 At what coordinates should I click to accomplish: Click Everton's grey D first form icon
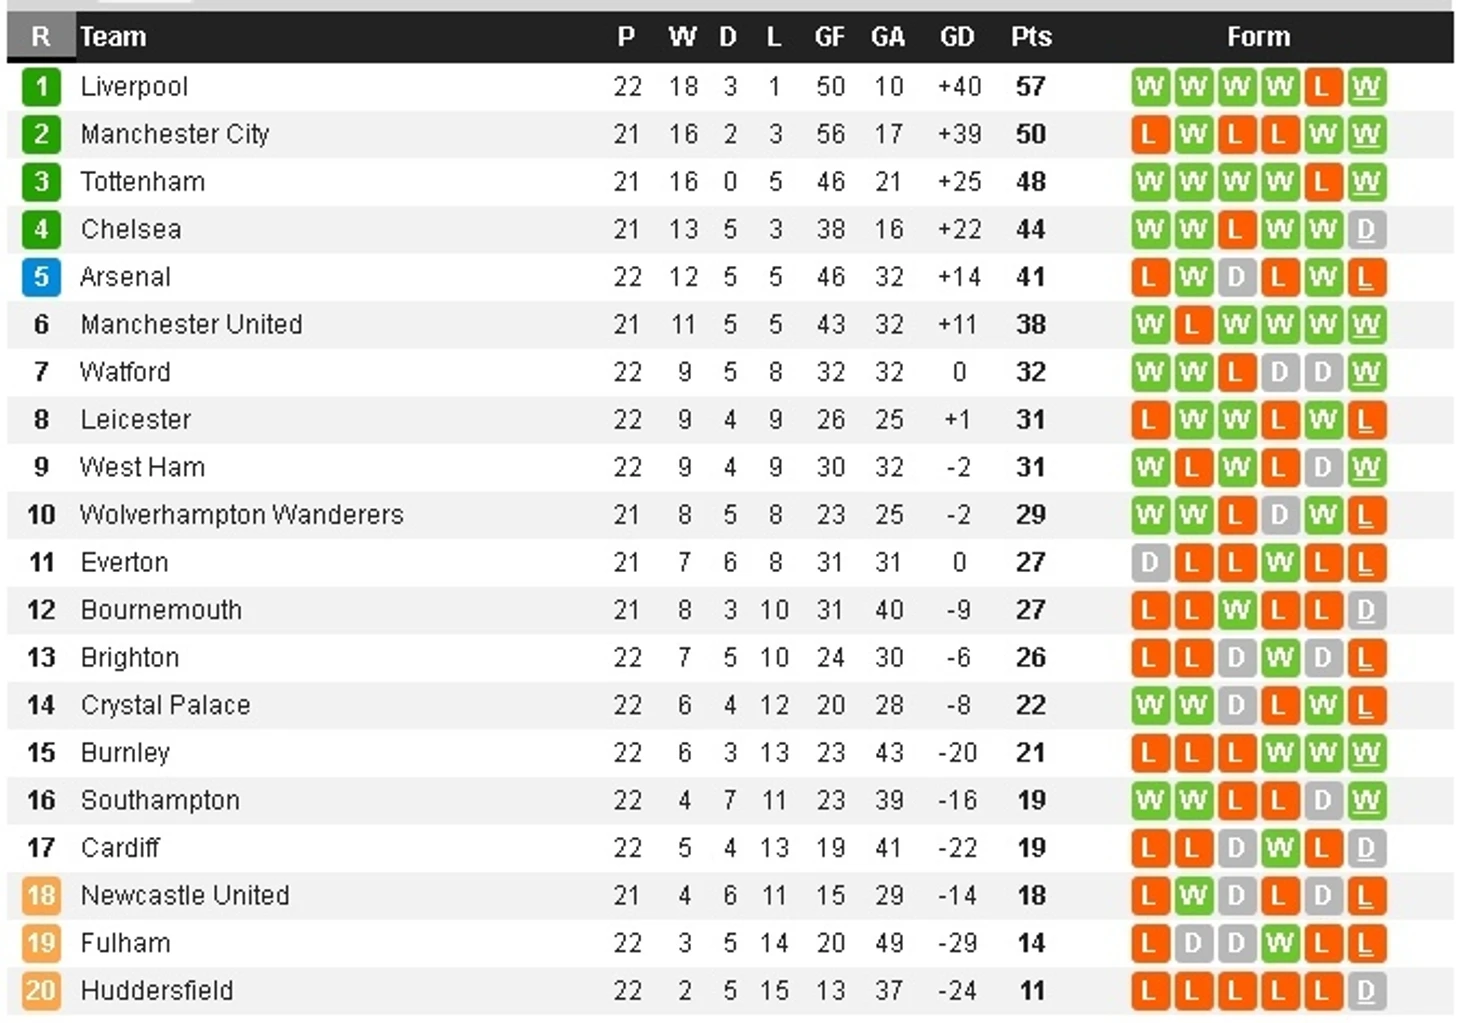[x=1150, y=562]
